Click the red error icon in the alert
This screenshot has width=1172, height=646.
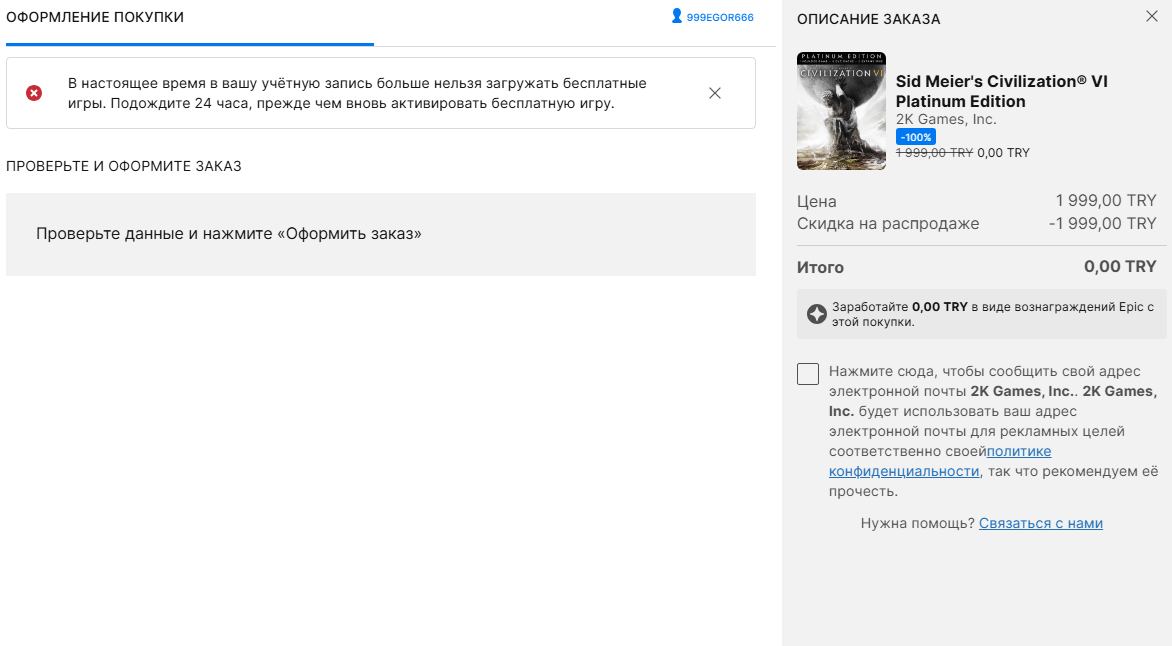34,93
